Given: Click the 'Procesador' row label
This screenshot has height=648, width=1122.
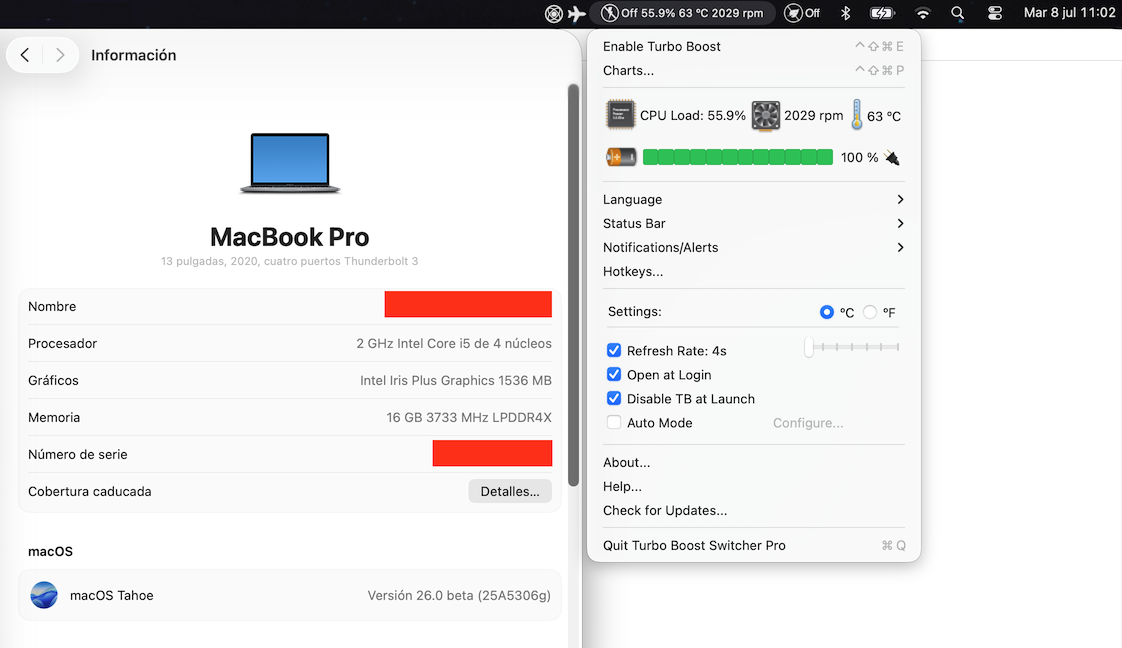Looking at the screenshot, I should [62, 343].
